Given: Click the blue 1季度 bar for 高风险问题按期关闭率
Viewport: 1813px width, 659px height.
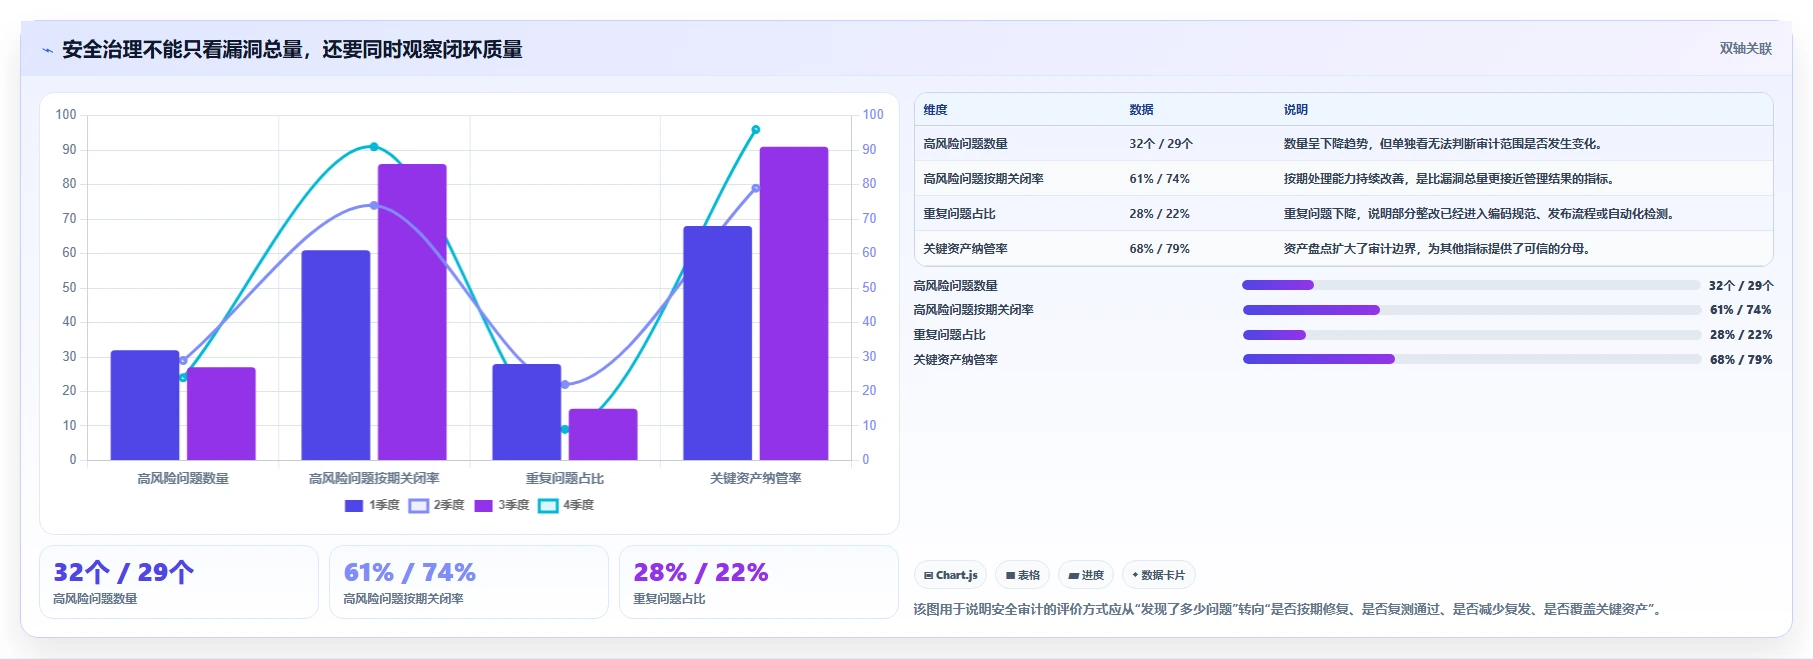Looking at the screenshot, I should point(336,355).
